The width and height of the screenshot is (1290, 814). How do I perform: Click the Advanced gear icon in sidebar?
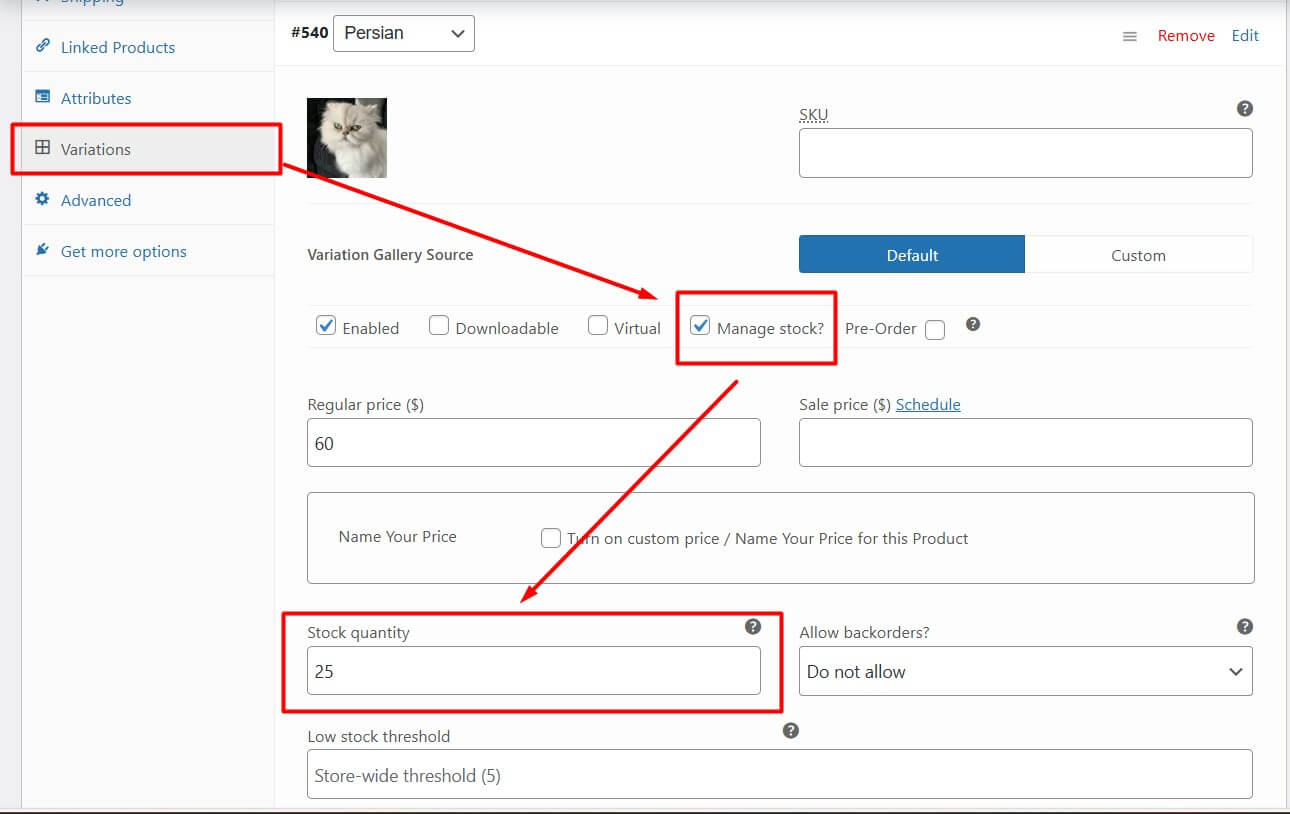42,199
